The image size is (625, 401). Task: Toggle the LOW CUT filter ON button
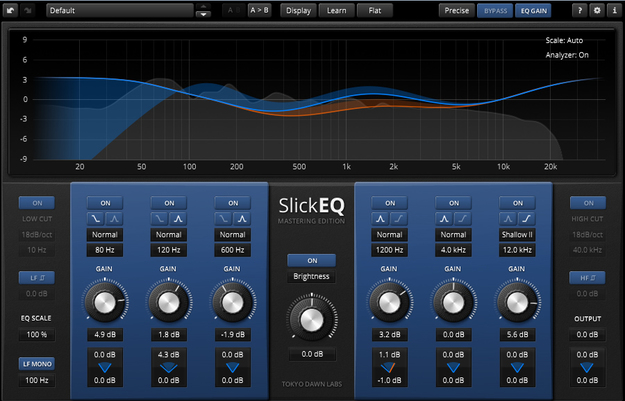36,203
